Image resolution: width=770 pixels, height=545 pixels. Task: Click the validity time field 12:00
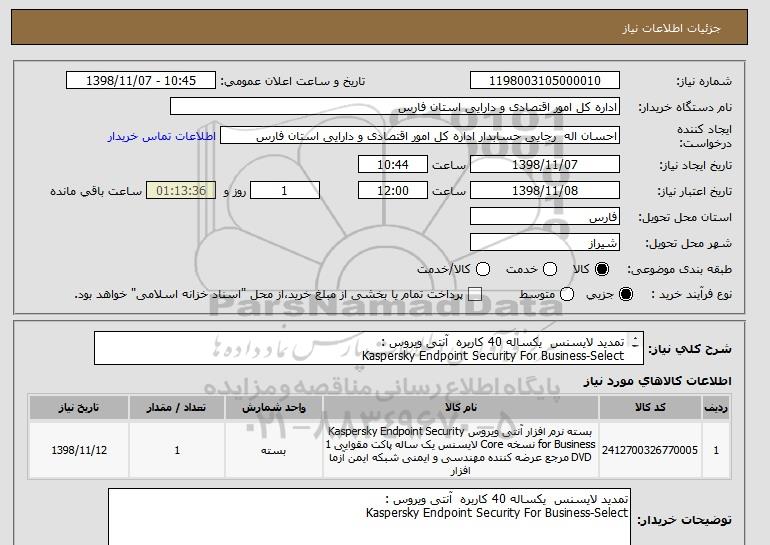coord(393,191)
